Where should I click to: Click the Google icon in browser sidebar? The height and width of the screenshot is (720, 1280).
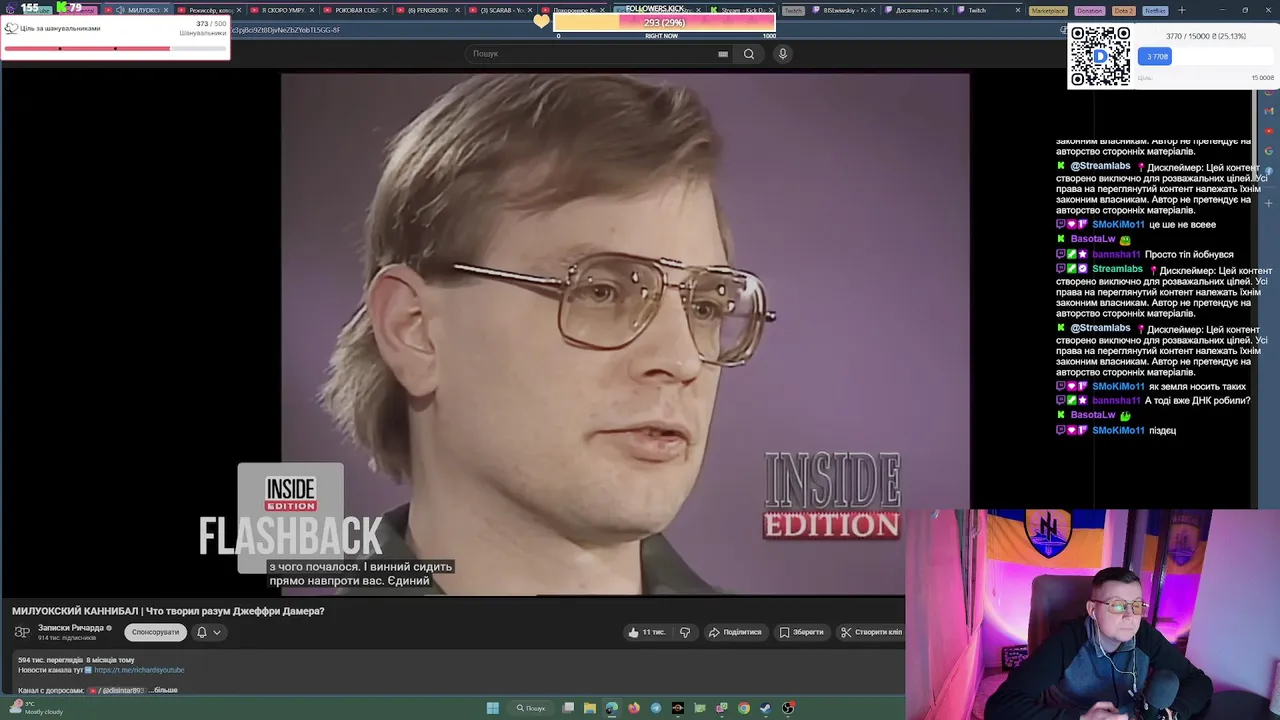click(1268, 150)
